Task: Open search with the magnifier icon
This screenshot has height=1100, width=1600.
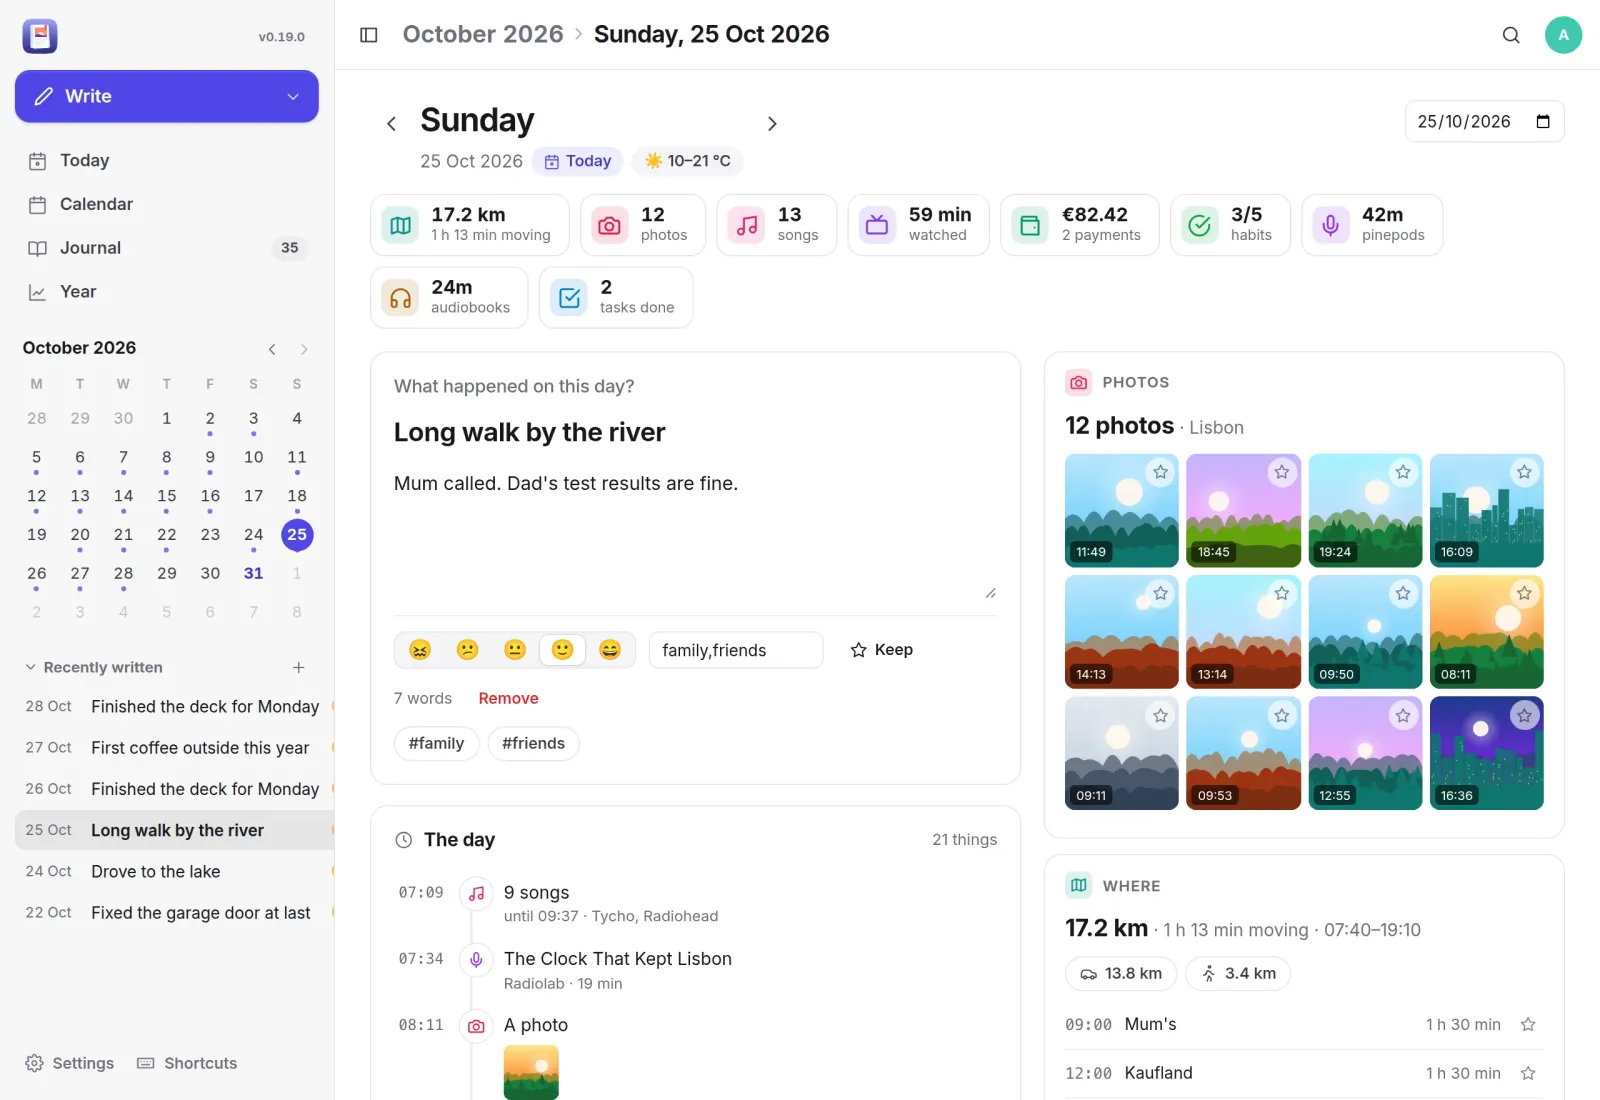Action: (1511, 35)
